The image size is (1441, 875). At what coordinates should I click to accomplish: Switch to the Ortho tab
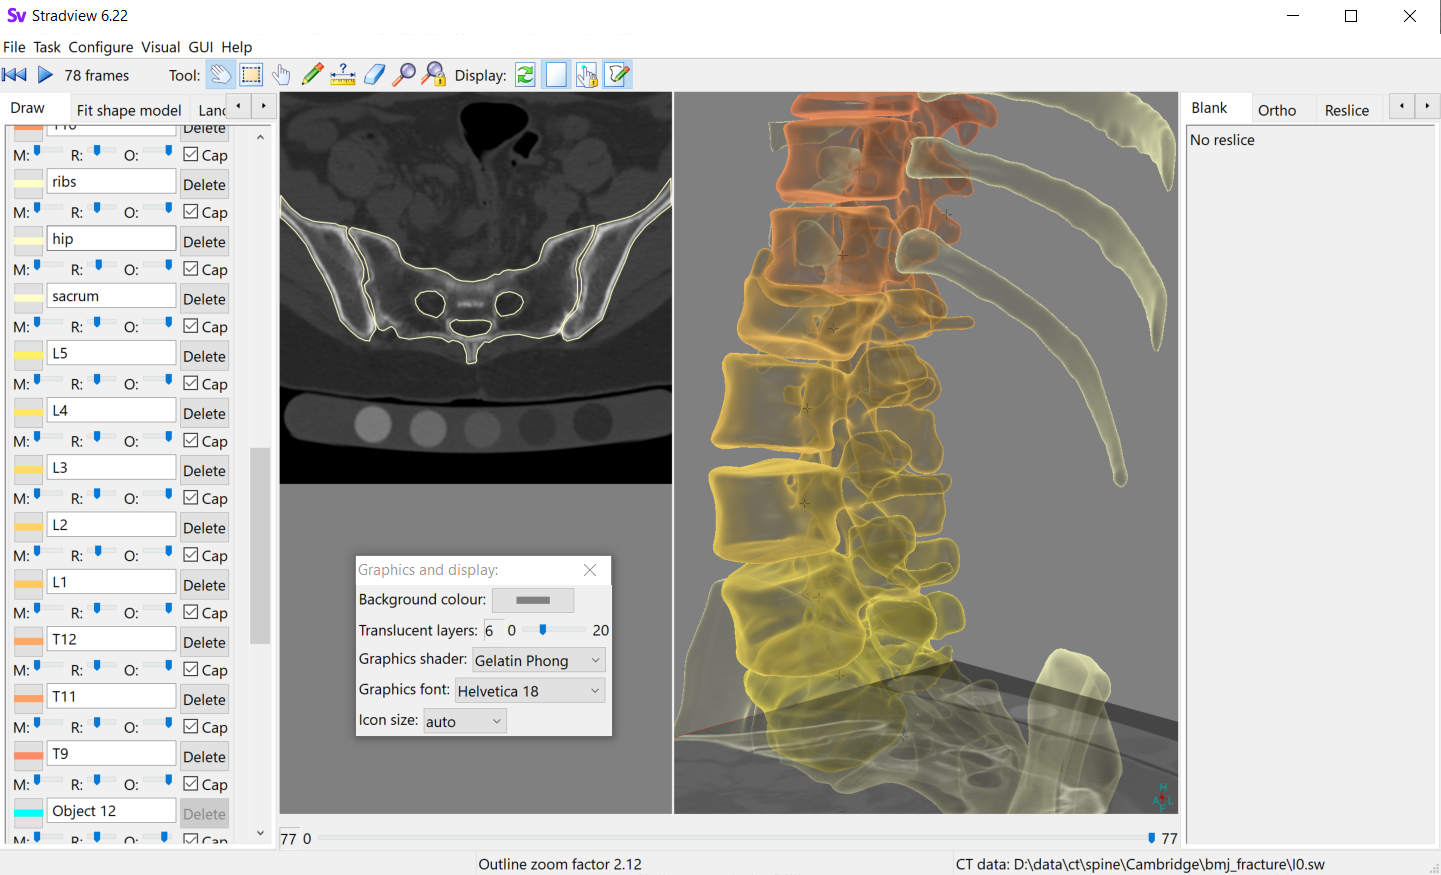[x=1277, y=110]
